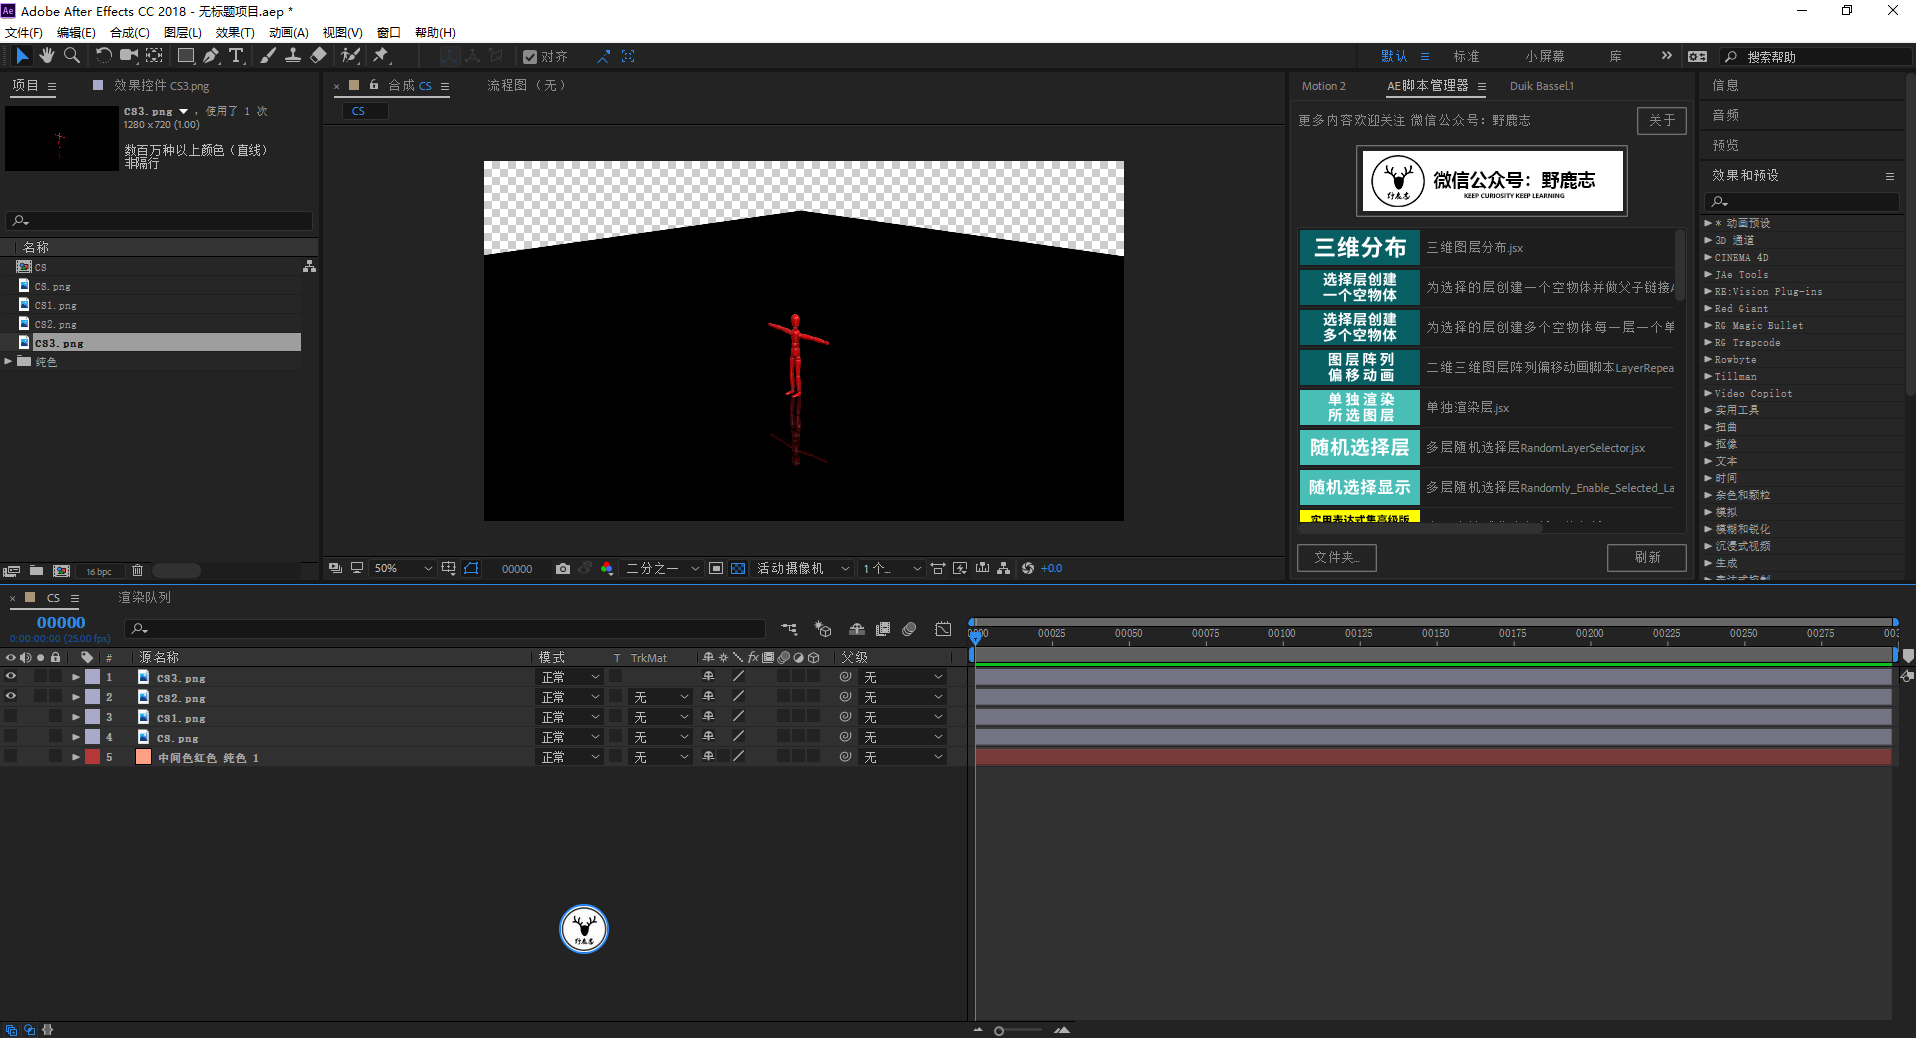
Task: Click the 刷新 refresh button
Action: point(1646,557)
